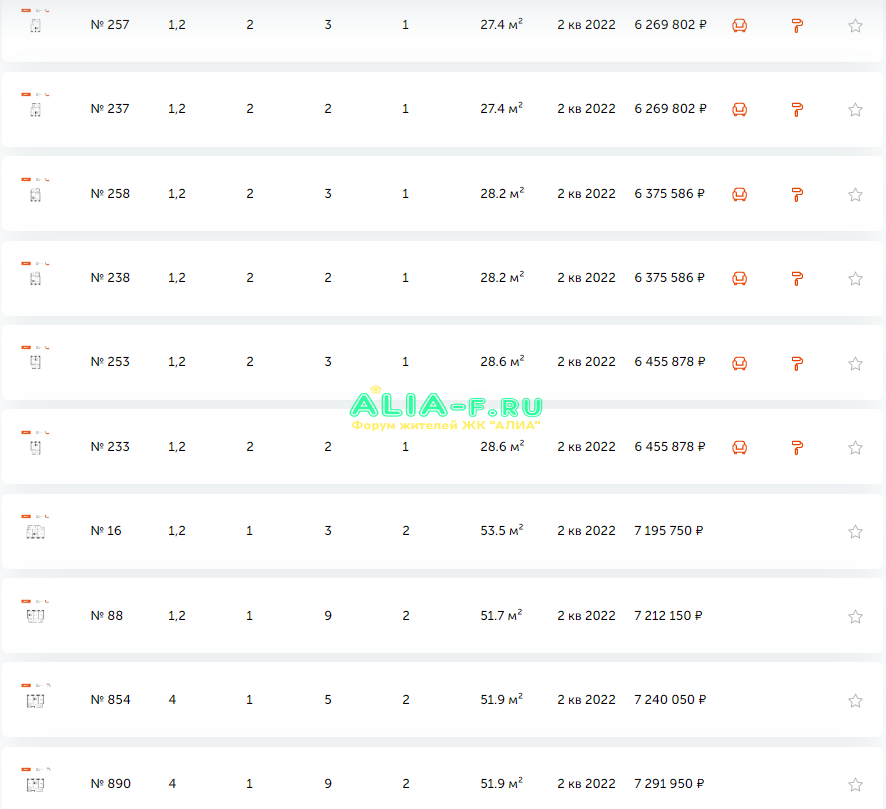Add apartment № 253 to favorites

click(855, 363)
